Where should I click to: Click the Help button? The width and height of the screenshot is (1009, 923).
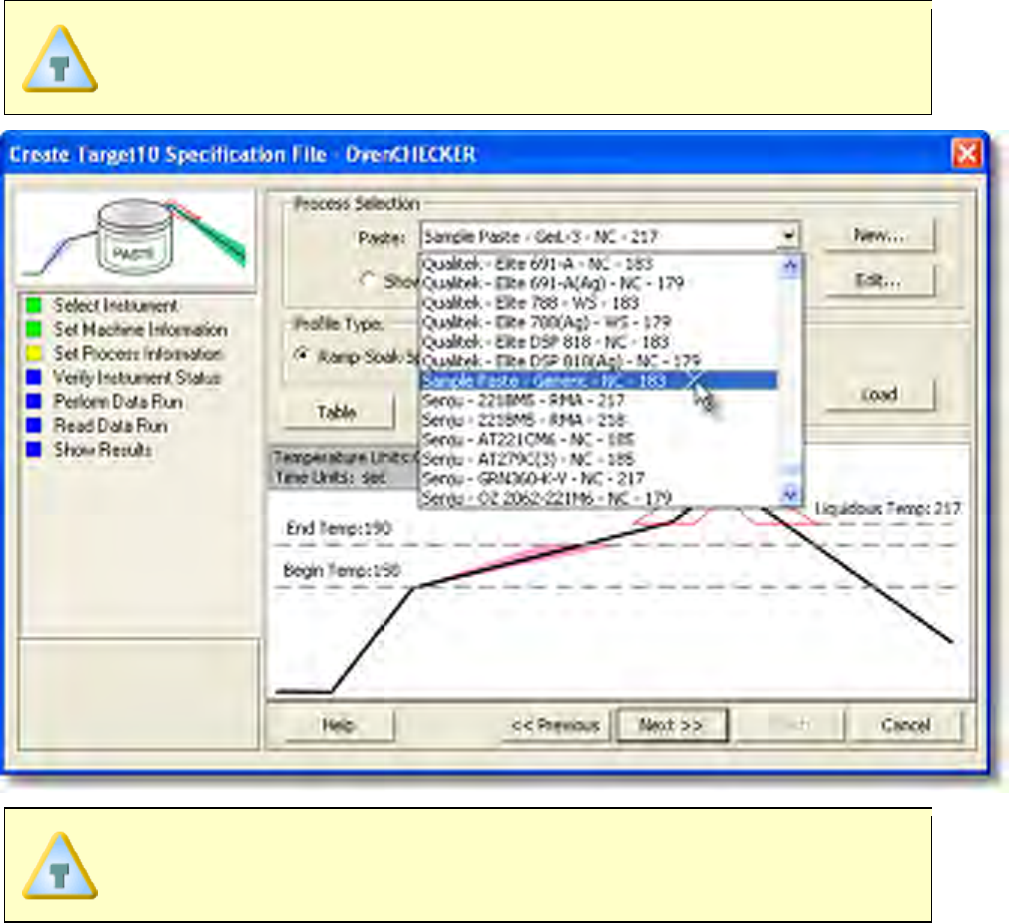pyautogui.click(x=338, y=725)
